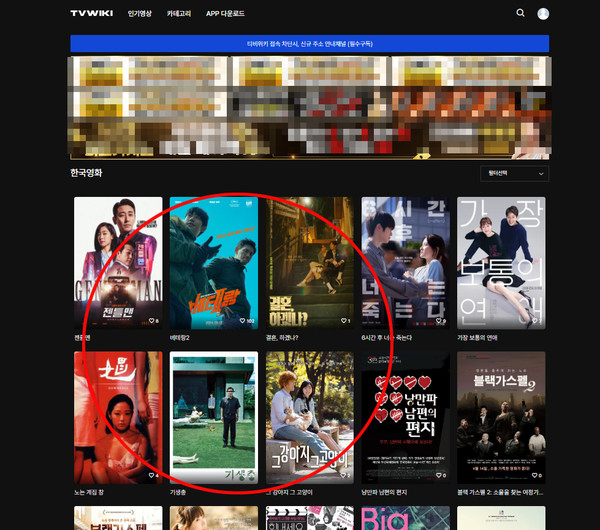Open the search magnifier icon
Screen dimensions: 600x530
(520, 13)
